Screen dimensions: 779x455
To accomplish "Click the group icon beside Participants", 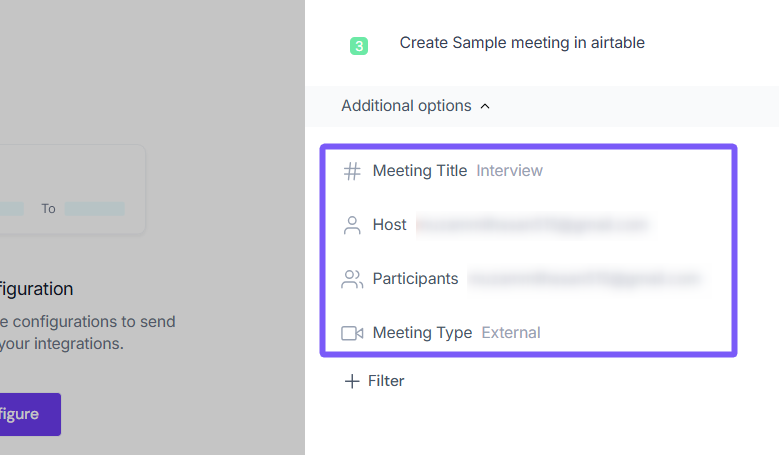I will 352,279.
